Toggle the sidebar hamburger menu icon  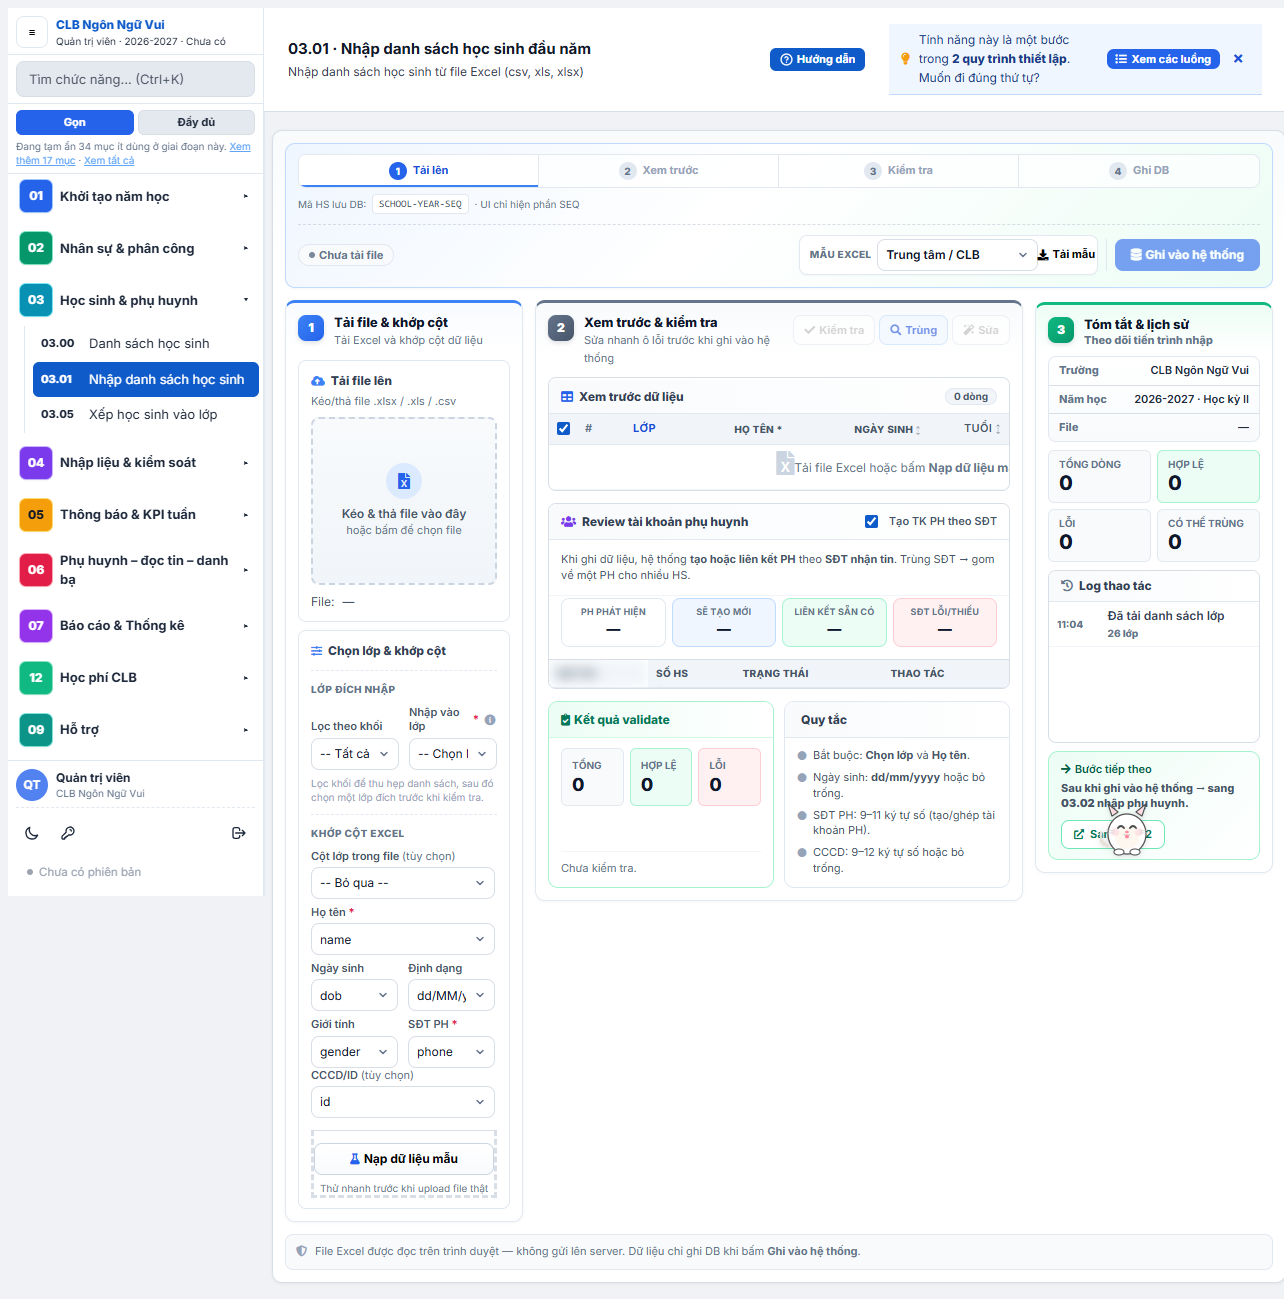click(32, 32)
